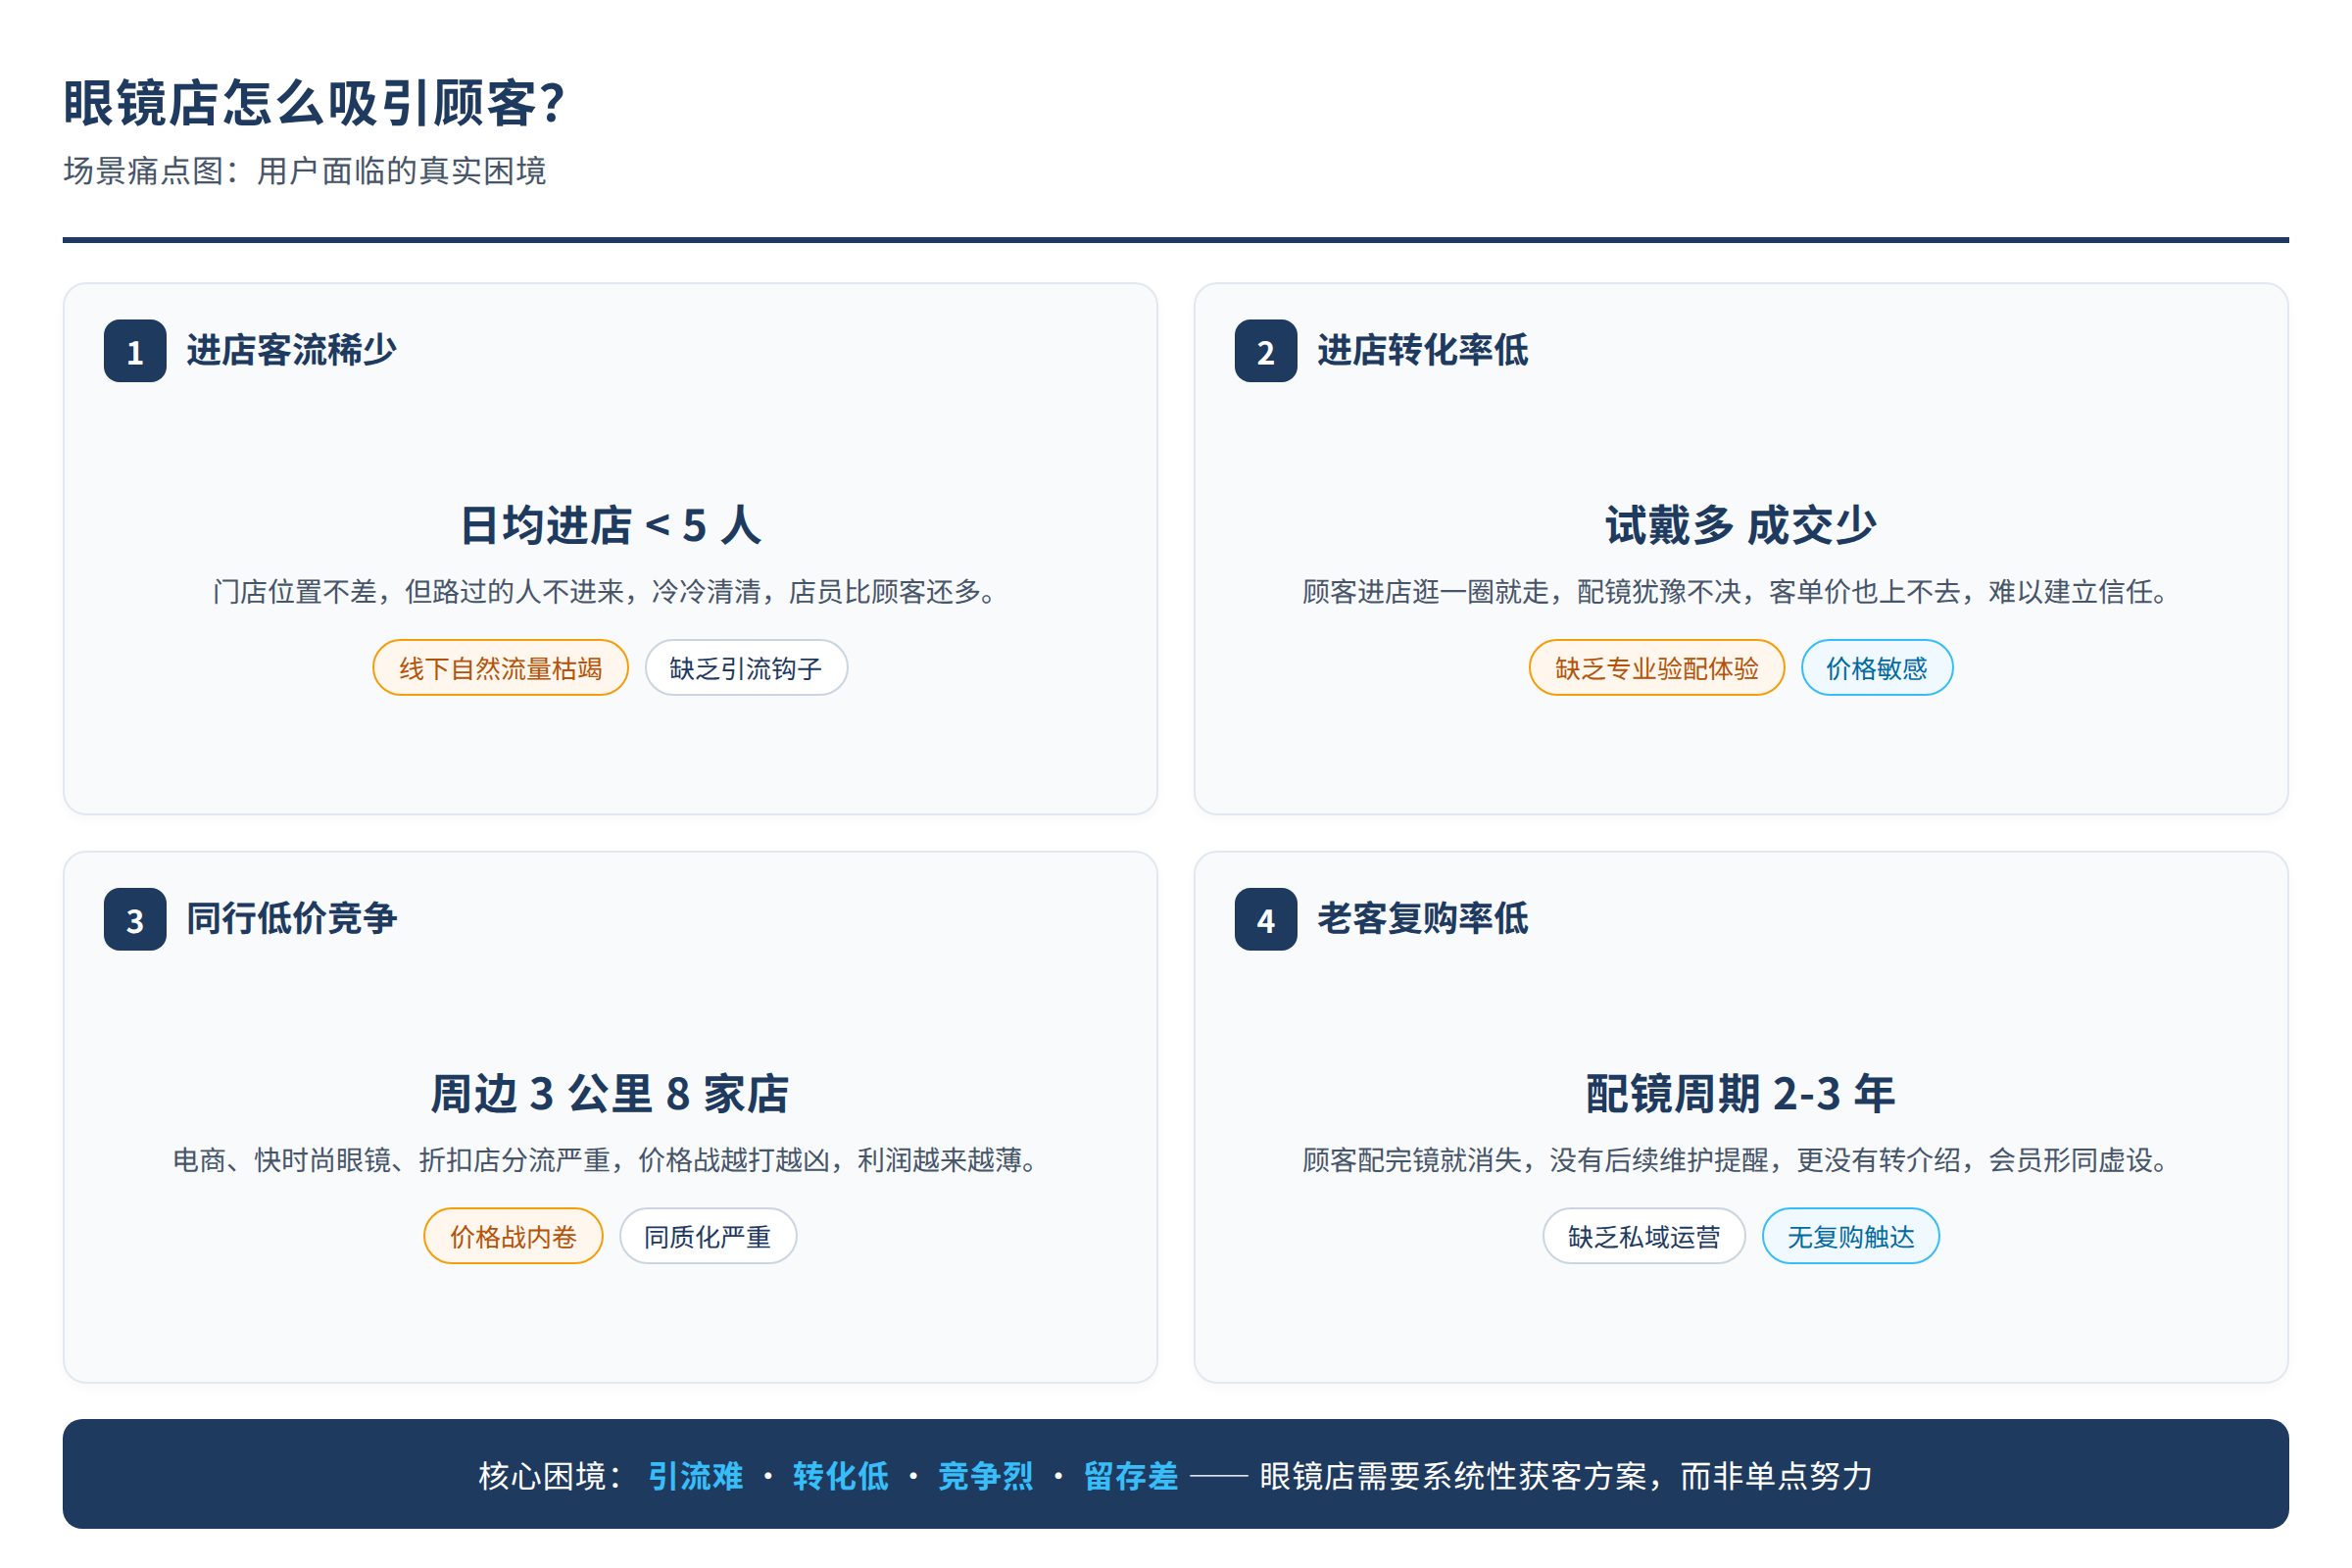2352x1568 pixels.
Task: Select the 同质化严重 tag
Action: (x=708, y=1236)
